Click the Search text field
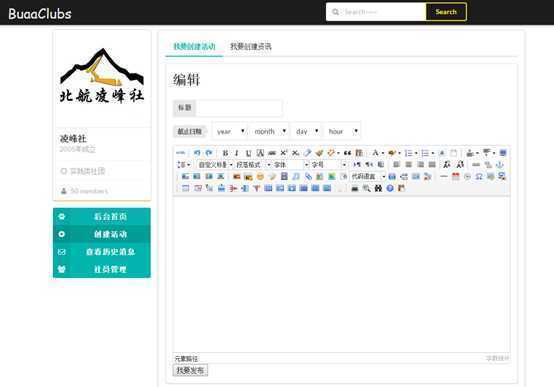Image resolution: width=554 pixels, height=387 pixels. [376, 12]
